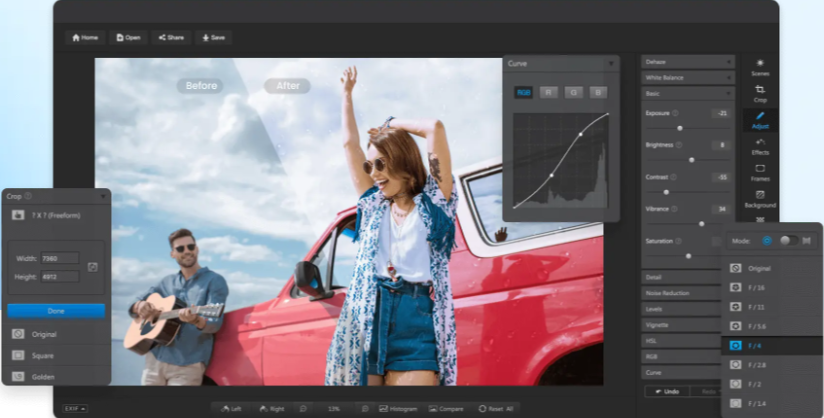824x418 pixels.
Task: Select Golden crop ratio
Action: 56,377
